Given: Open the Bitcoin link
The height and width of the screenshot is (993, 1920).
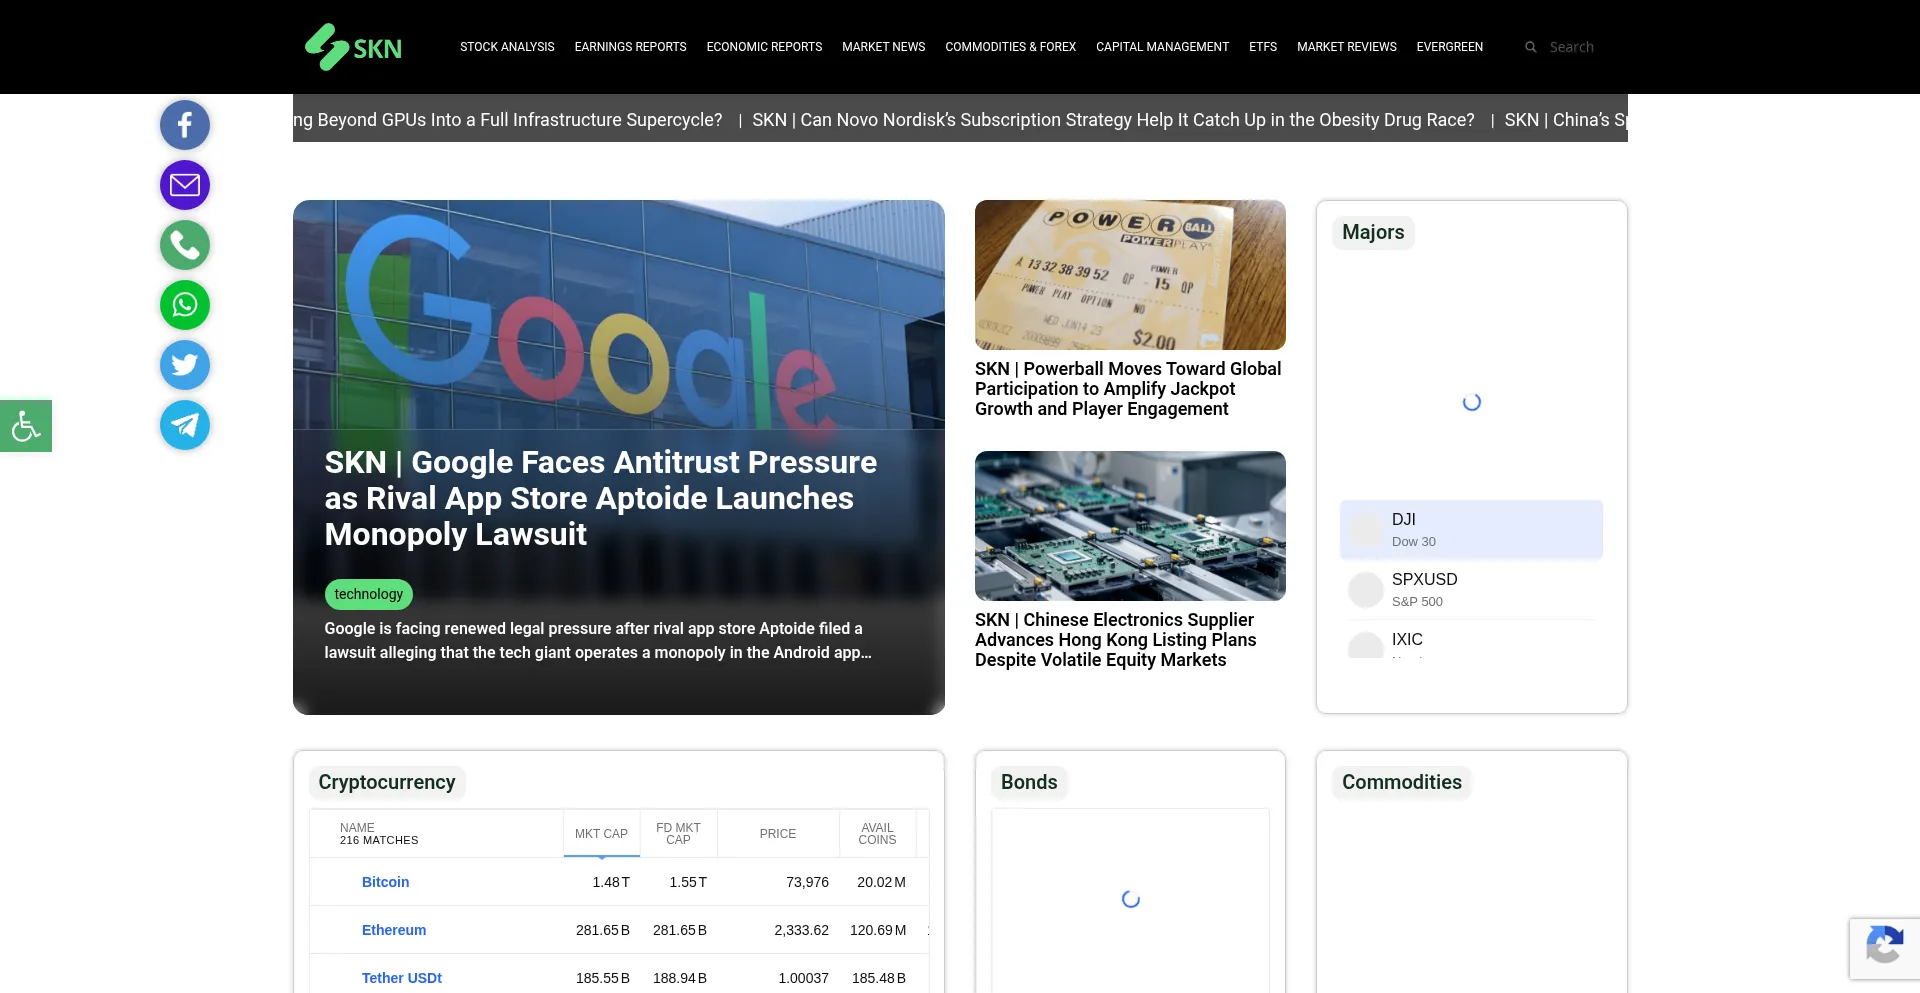Looking at the screenshot, I should [x=385, y=882].
